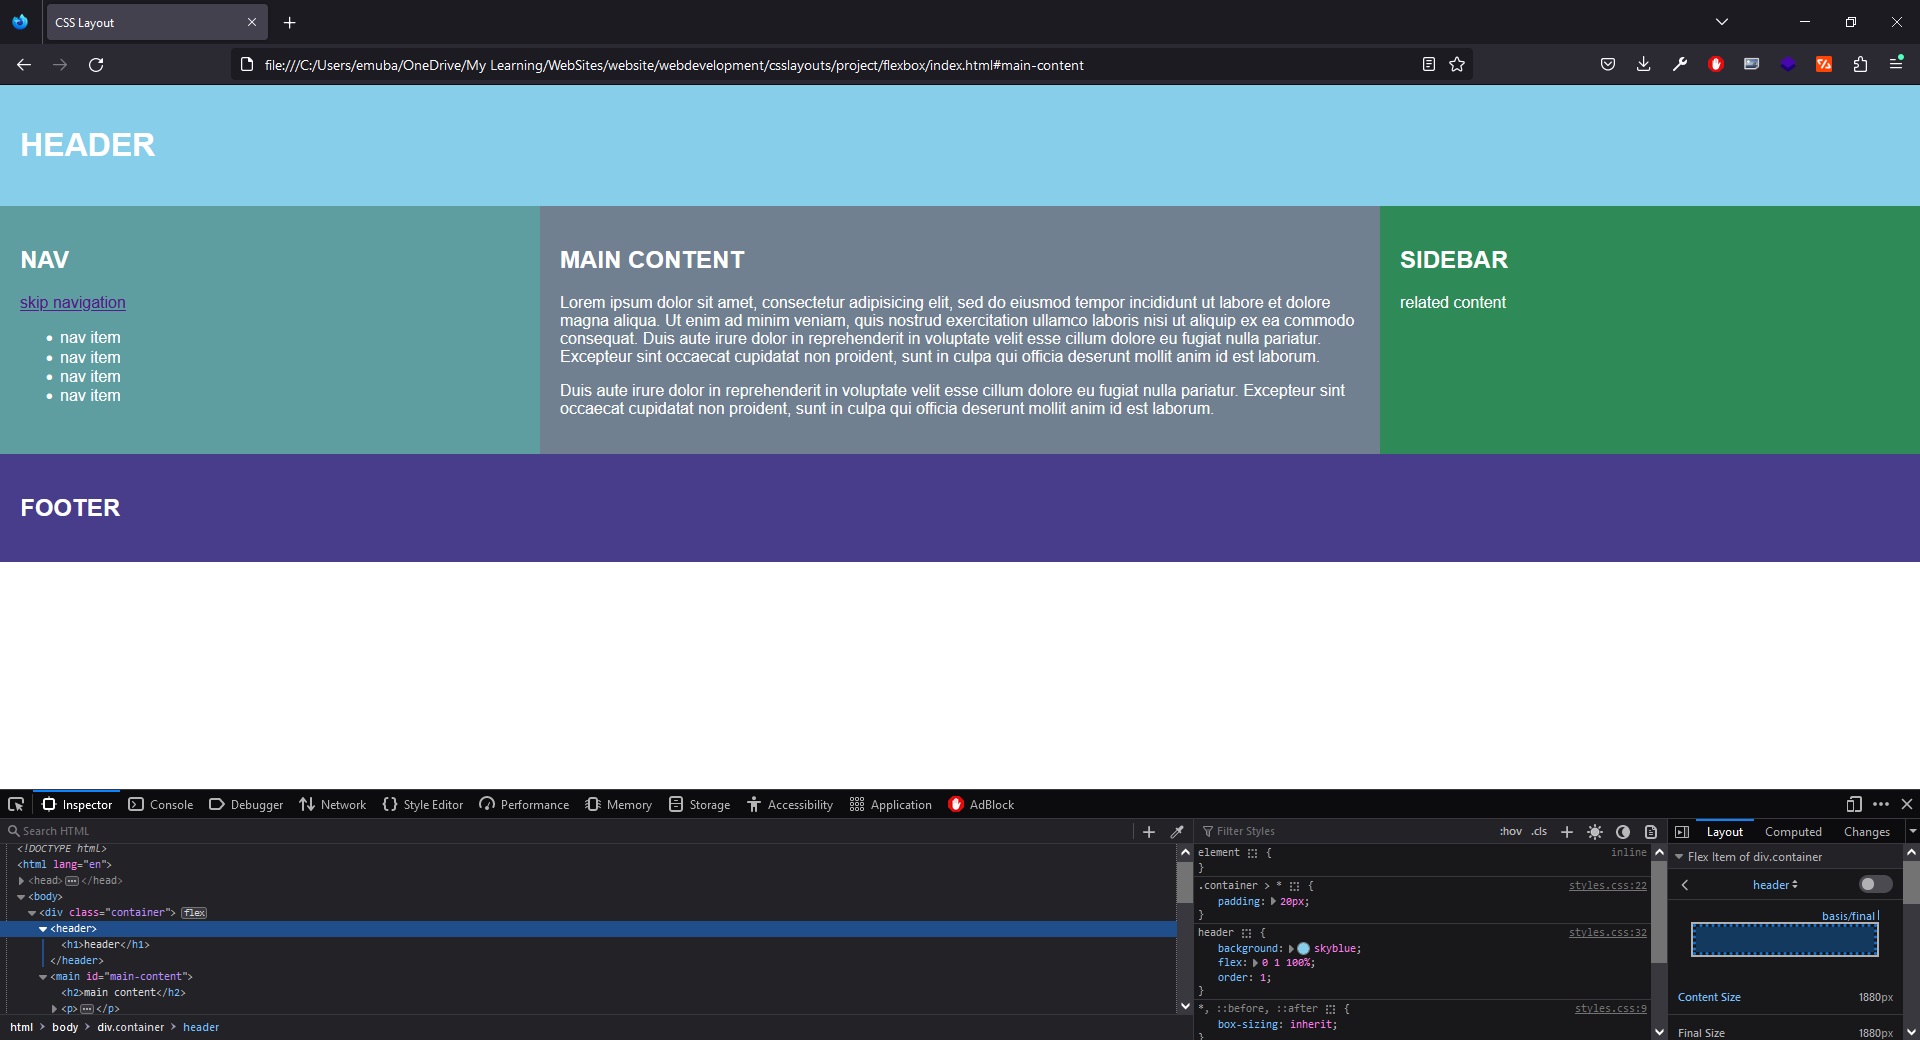1920x1040 pixels.
Task: Open the downloads panel
Action: tap(1643, 65)
